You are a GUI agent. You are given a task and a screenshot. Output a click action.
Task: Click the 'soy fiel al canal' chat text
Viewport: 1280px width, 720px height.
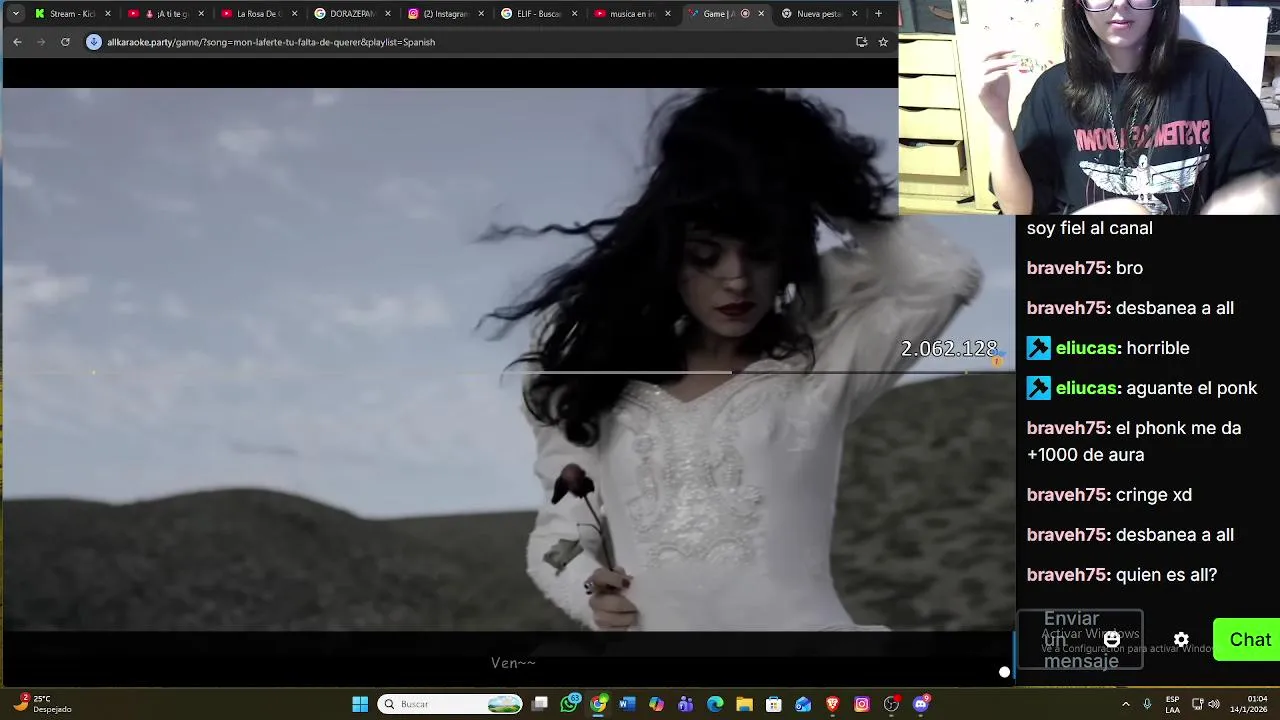1089,228
